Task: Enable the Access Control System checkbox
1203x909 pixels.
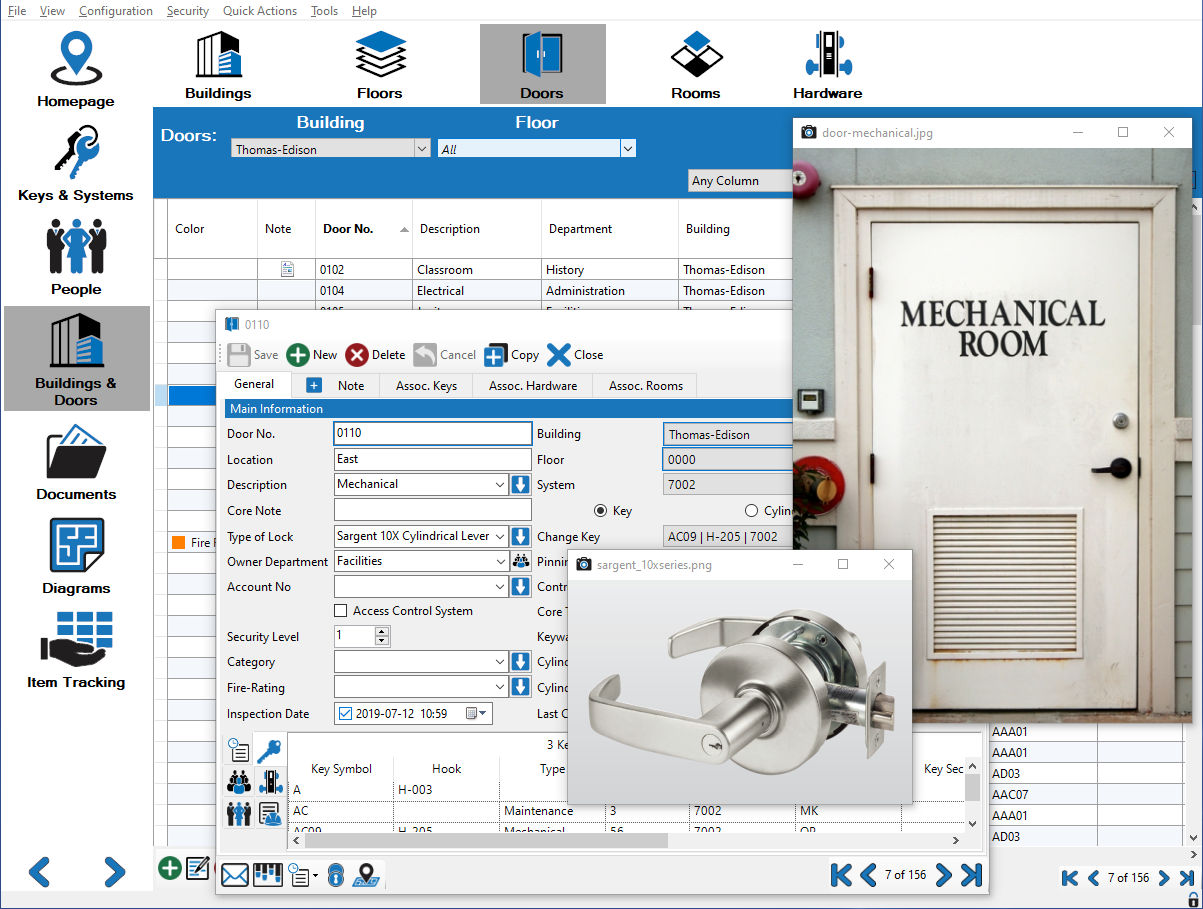Action: tap(341, 611)
